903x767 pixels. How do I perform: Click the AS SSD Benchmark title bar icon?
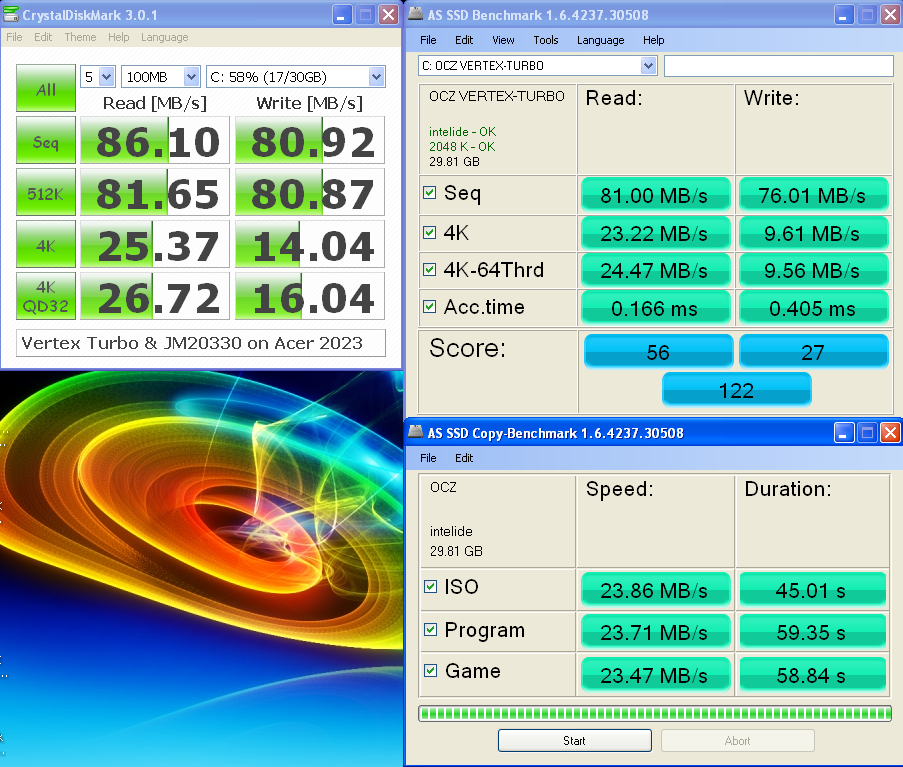click(x=416, y=14)
